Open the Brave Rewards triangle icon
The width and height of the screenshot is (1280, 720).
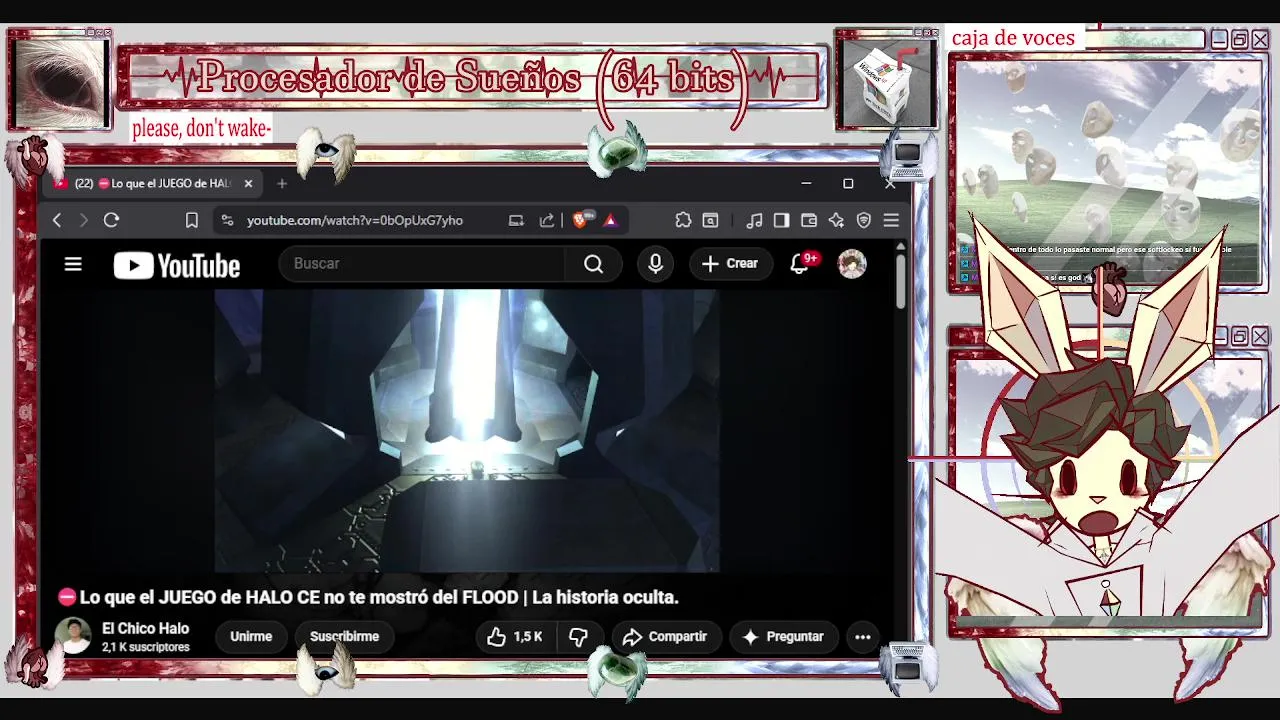click(x=610, y=220)
